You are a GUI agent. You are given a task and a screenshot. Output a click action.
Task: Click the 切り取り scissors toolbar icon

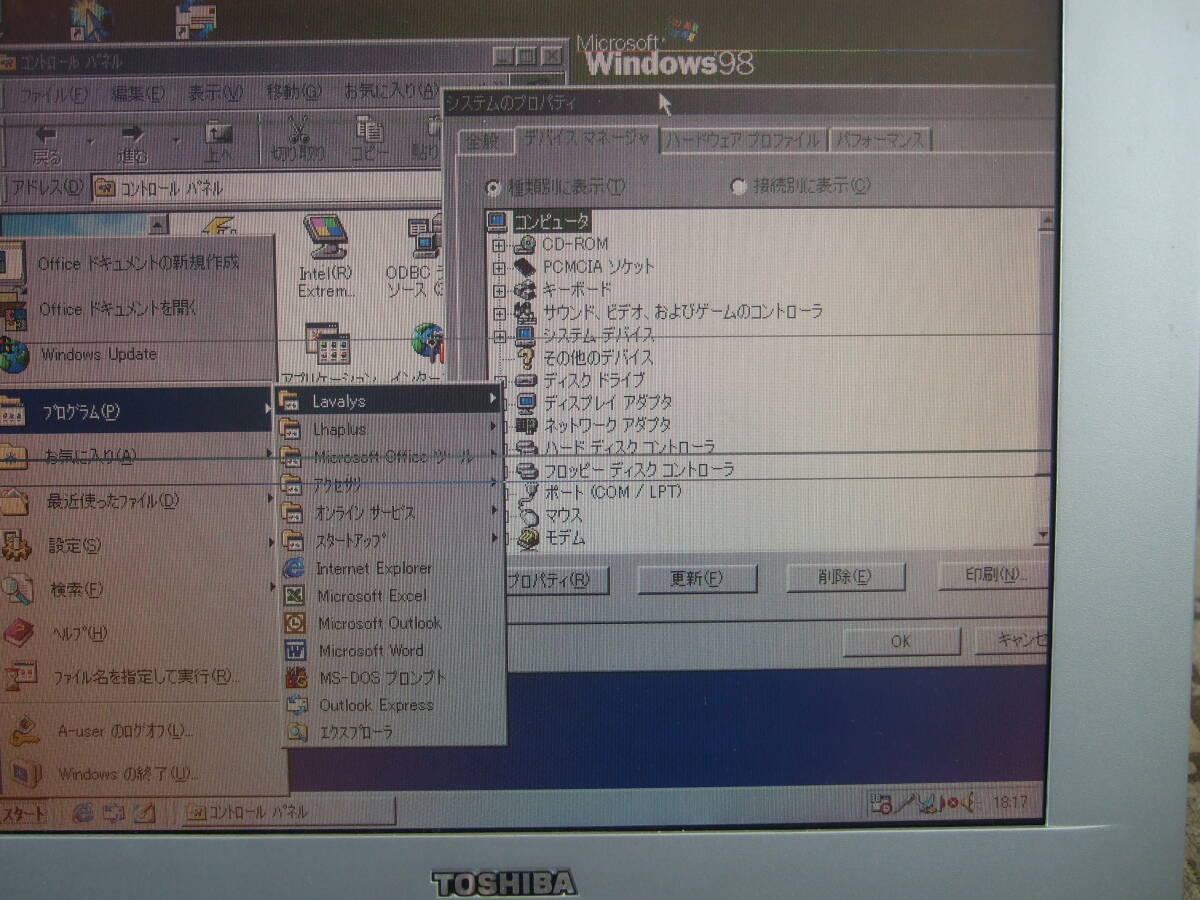297,140
